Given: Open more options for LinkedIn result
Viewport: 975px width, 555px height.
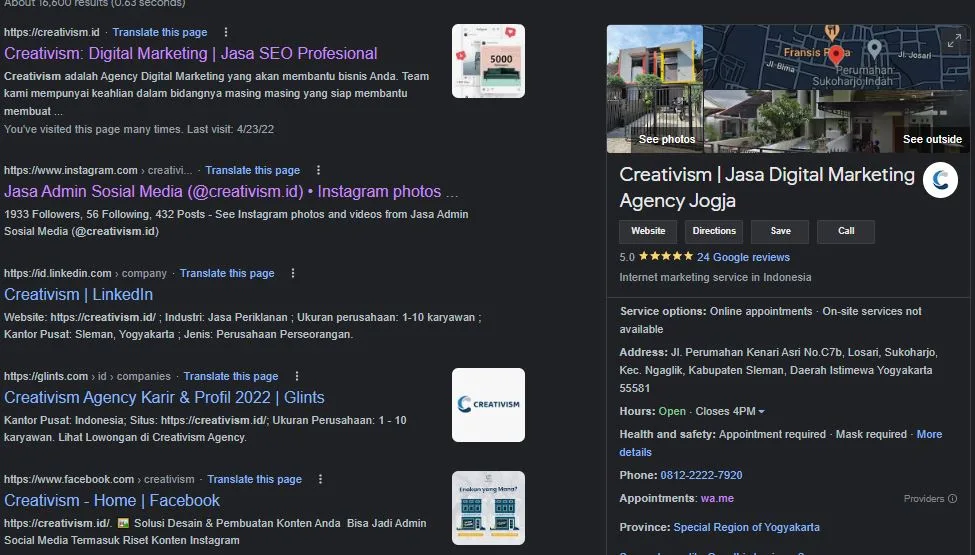Looking at the screenshot, I should point(293,273).
